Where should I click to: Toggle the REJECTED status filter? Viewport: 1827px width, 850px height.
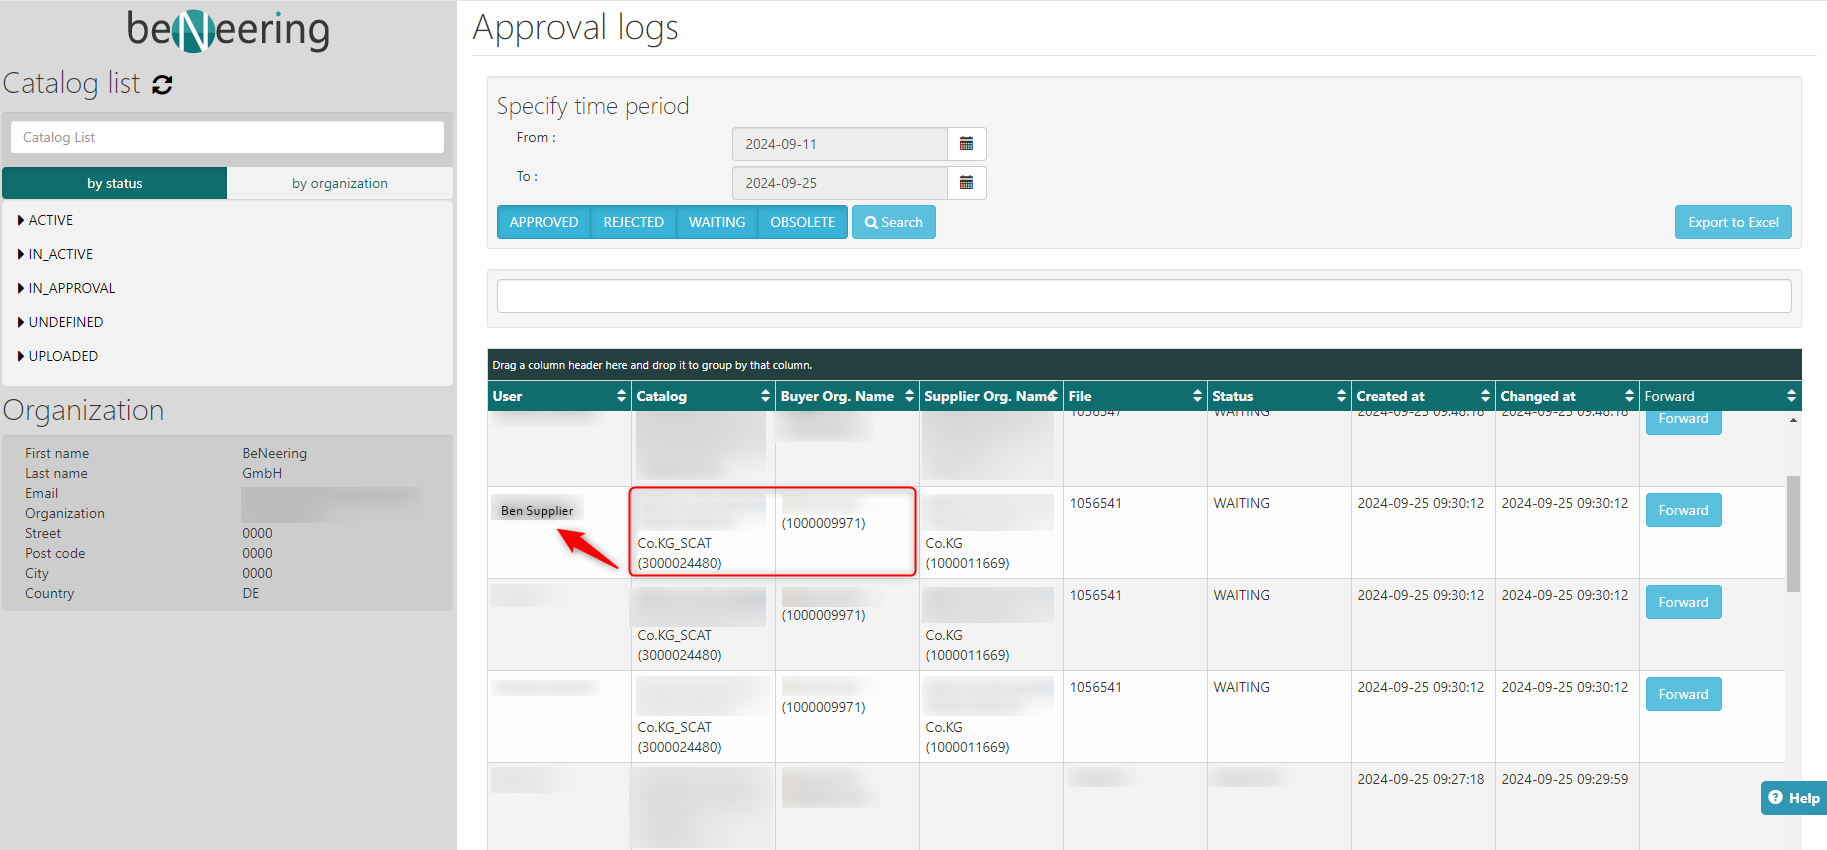pyautogui.click(x=633, y=222)
